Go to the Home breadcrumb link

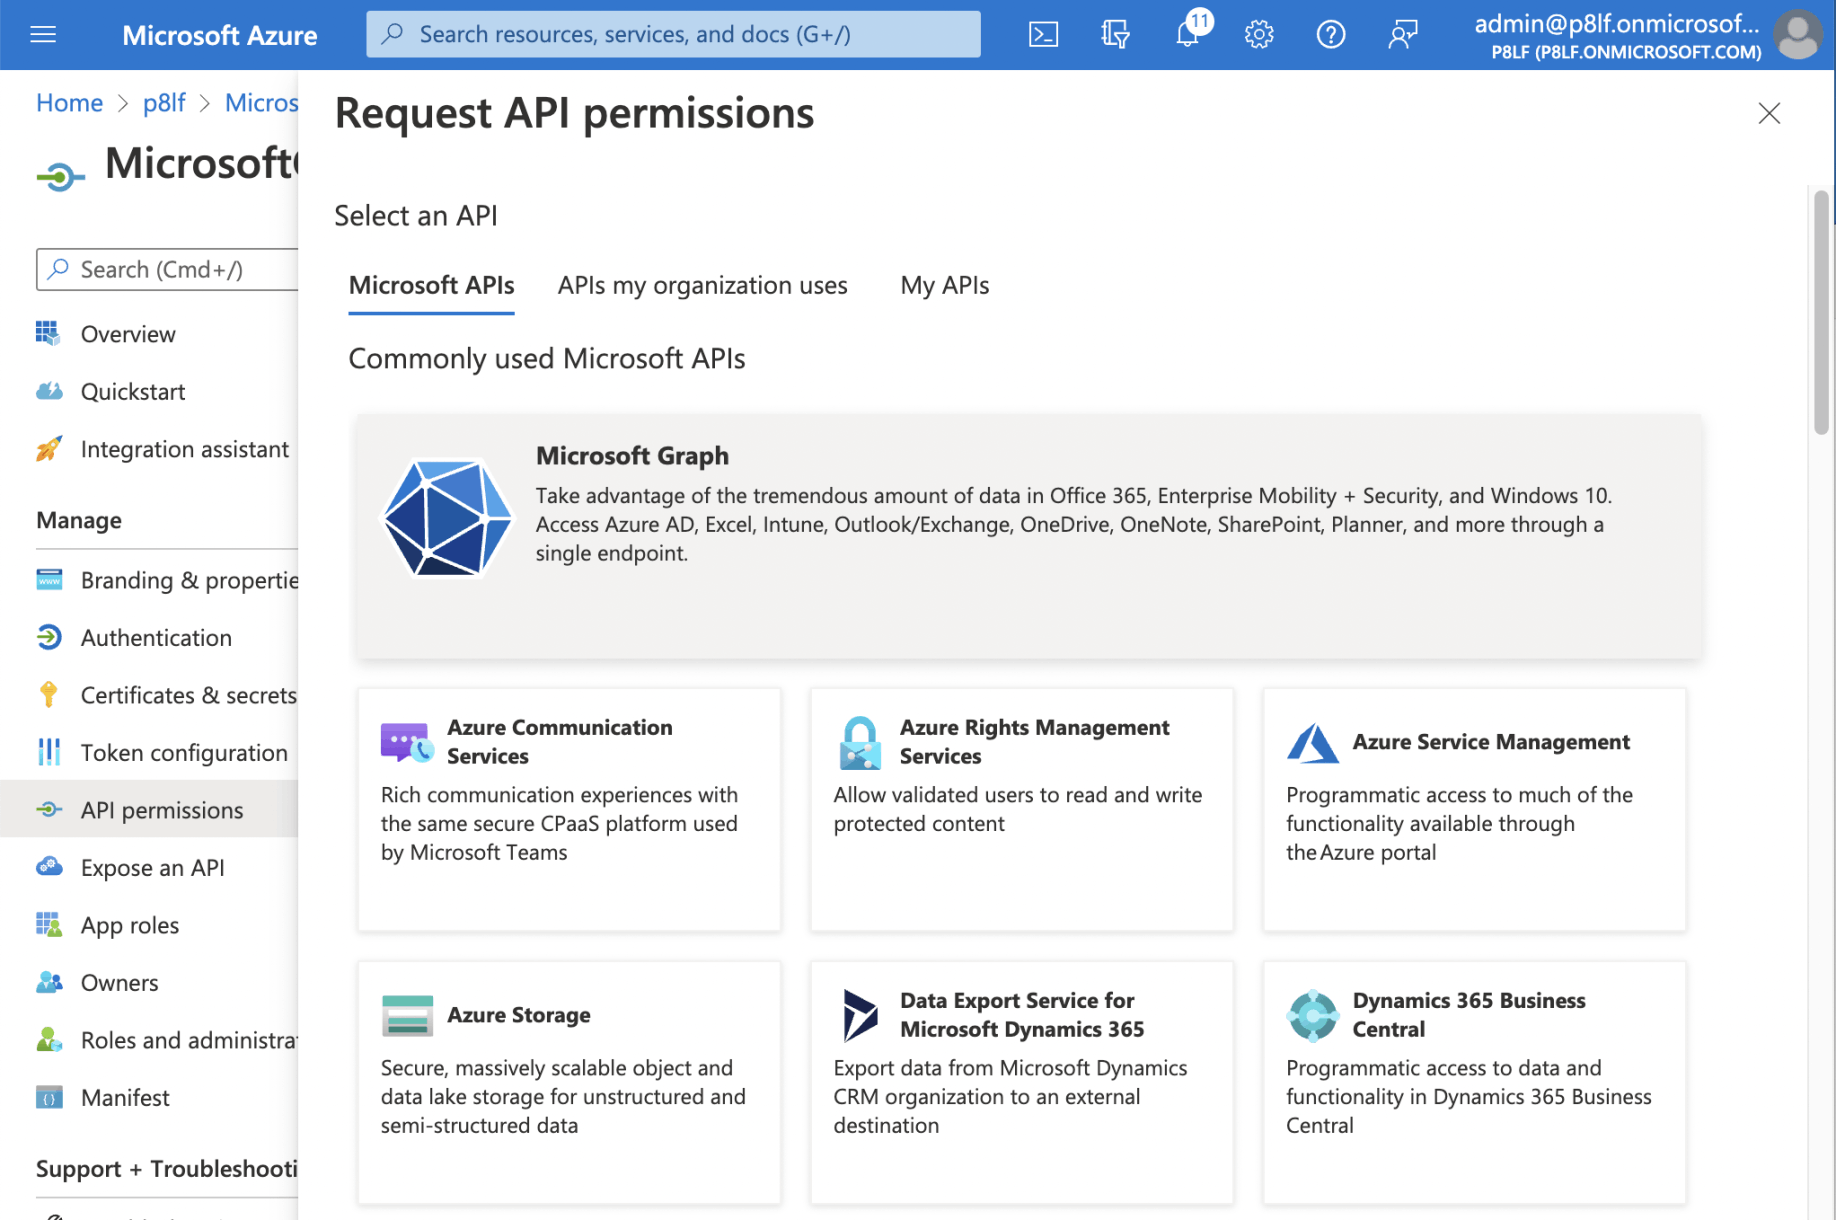coord(69,103)
